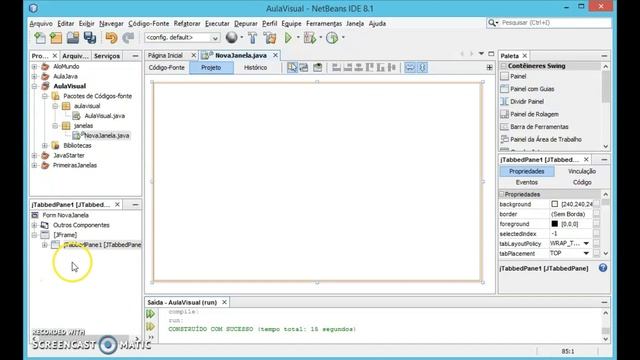
Task: Expand the AloMundo project node
Action: (35, 67)
